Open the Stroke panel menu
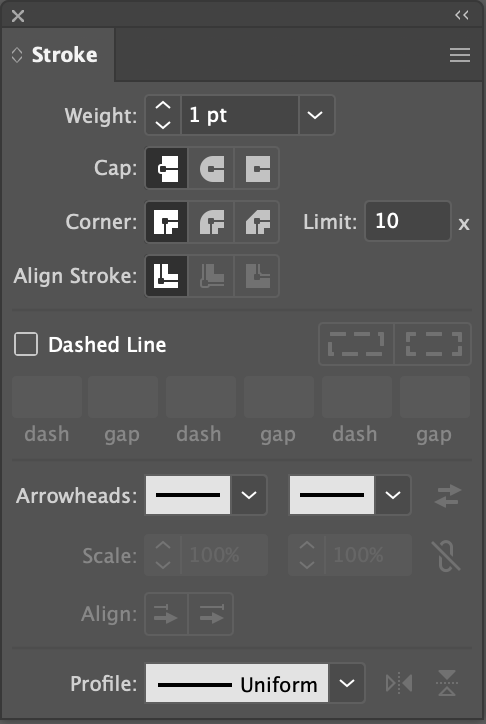This screenshot has height=724, width=486. point(460,55)
